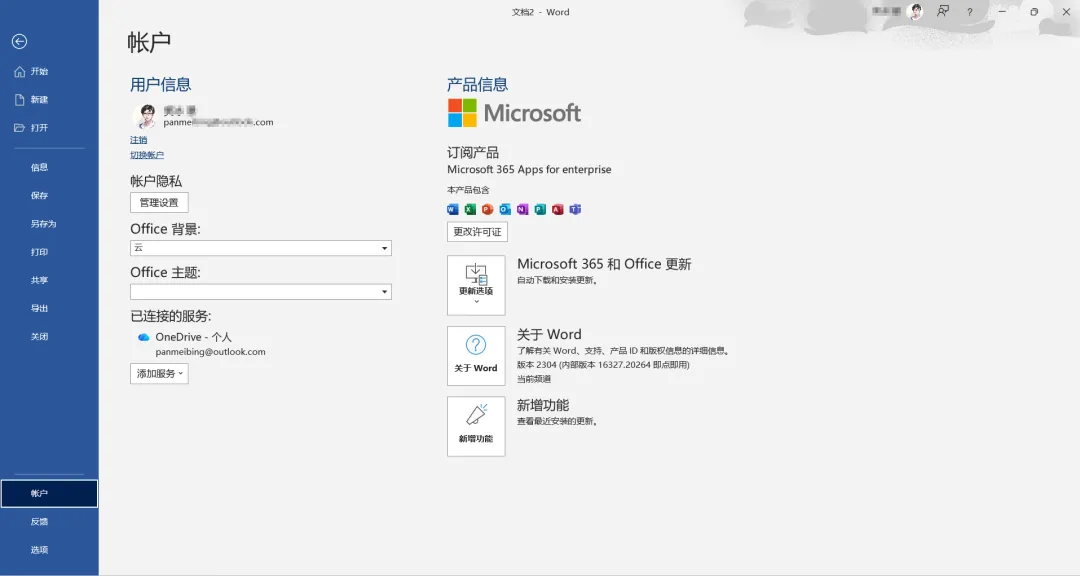Click the 版本 2304 build number text
The height and width of the screenshot is (576, 1080).
[603, 365]
